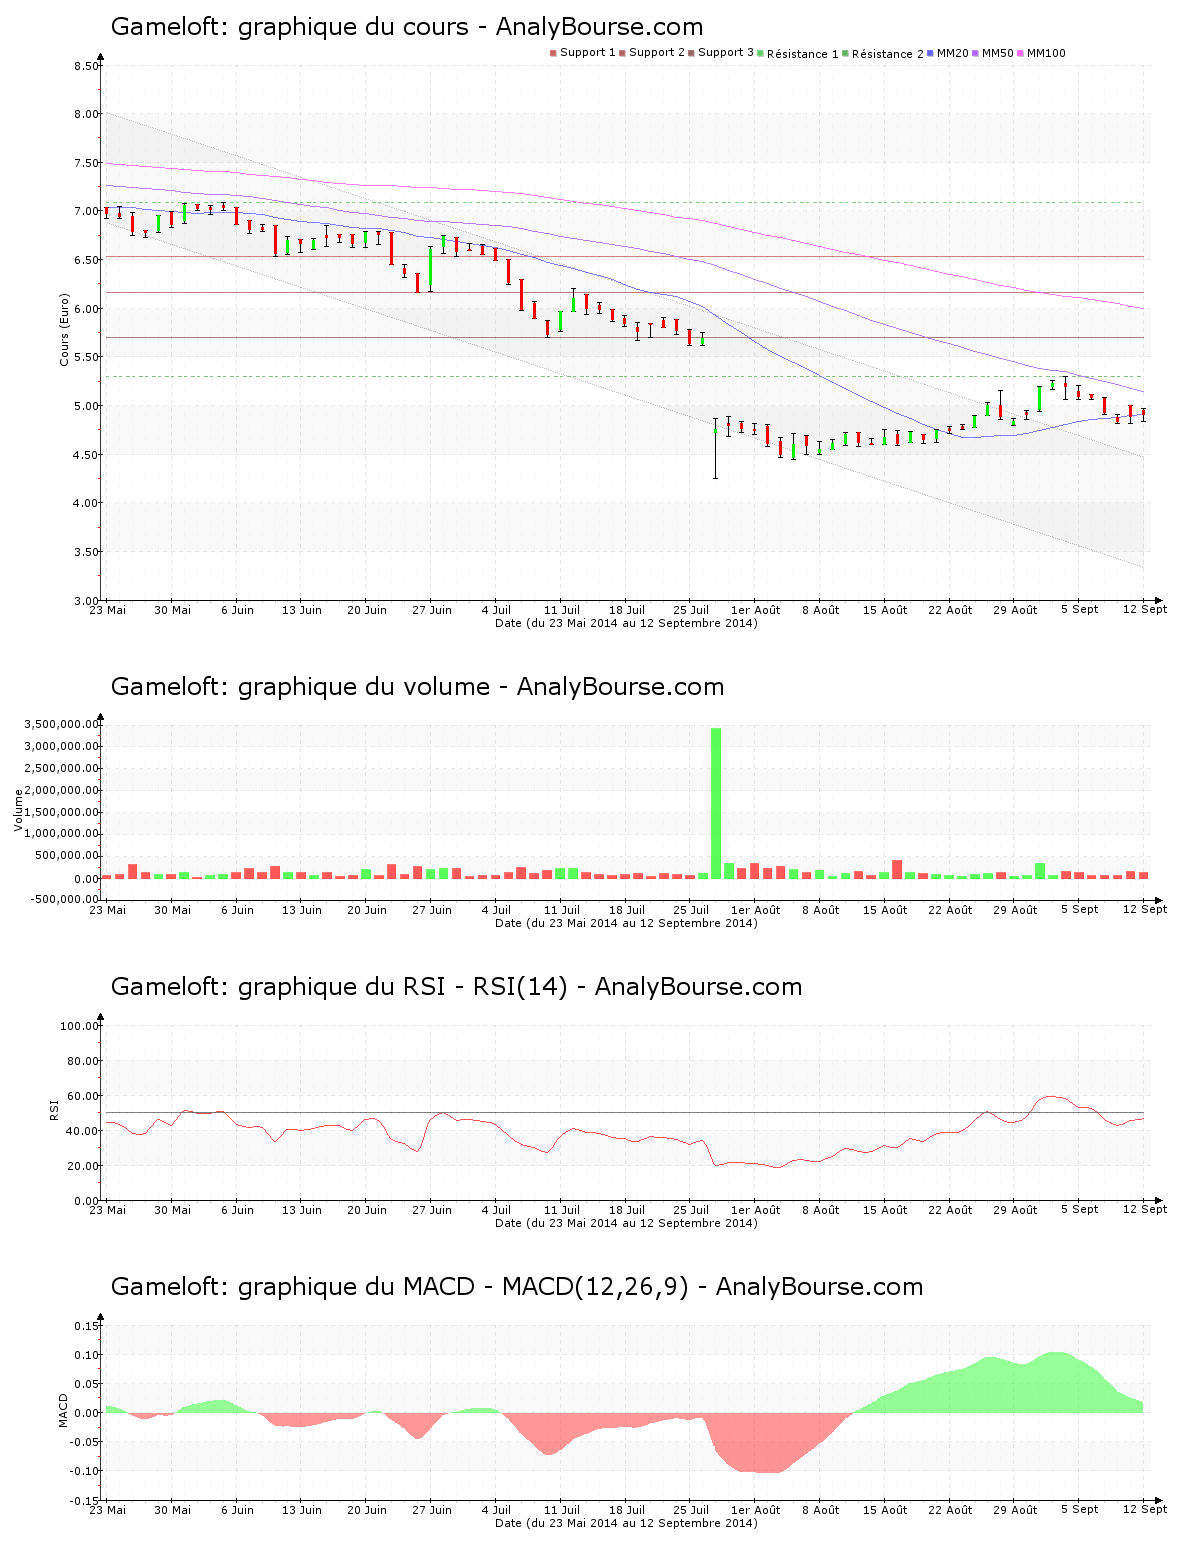This screenshot has width=1200, height=1550.
Task: Click '15 Août' on the RSI chart axis
Action: click(x=885, y=1210)
